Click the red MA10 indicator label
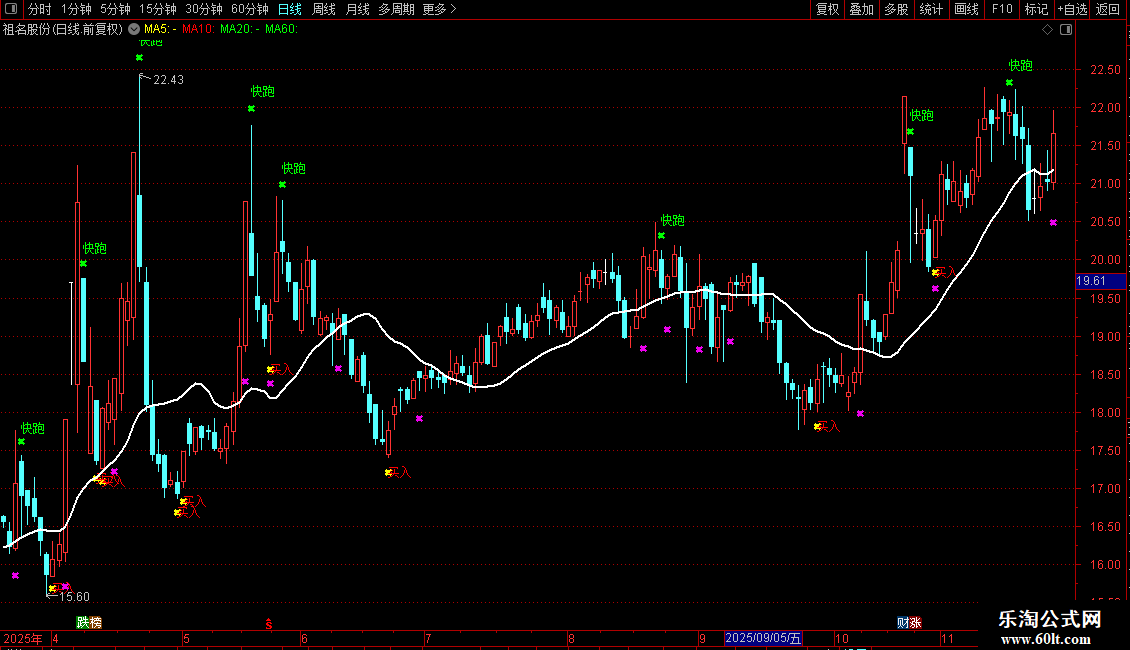Viewport: 1130px width, 650px height. (198, 30)
